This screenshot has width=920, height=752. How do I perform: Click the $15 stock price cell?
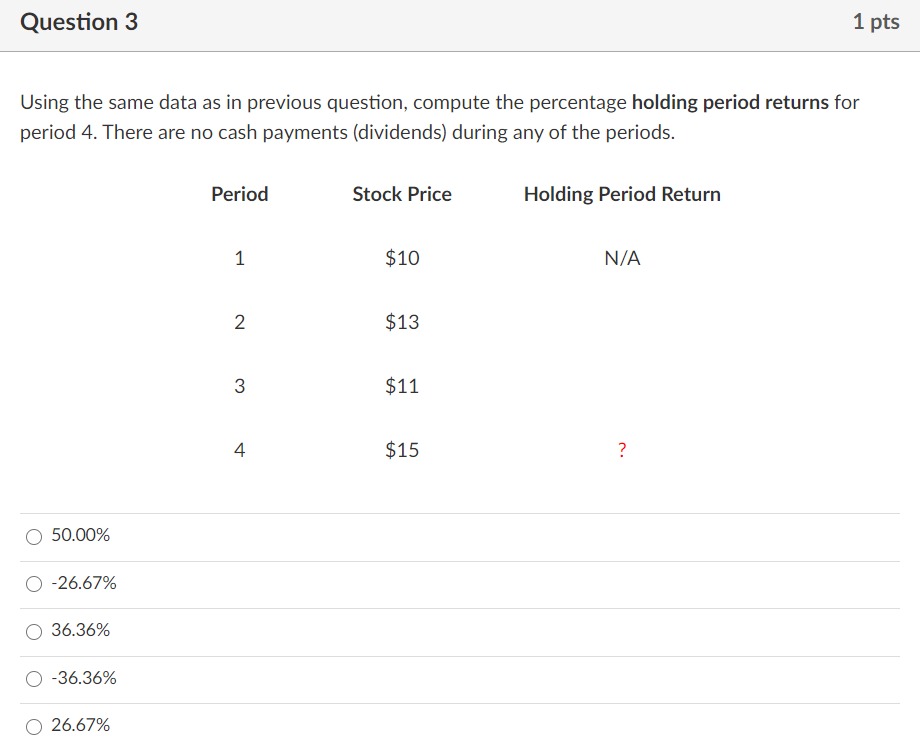pos(402,450)
